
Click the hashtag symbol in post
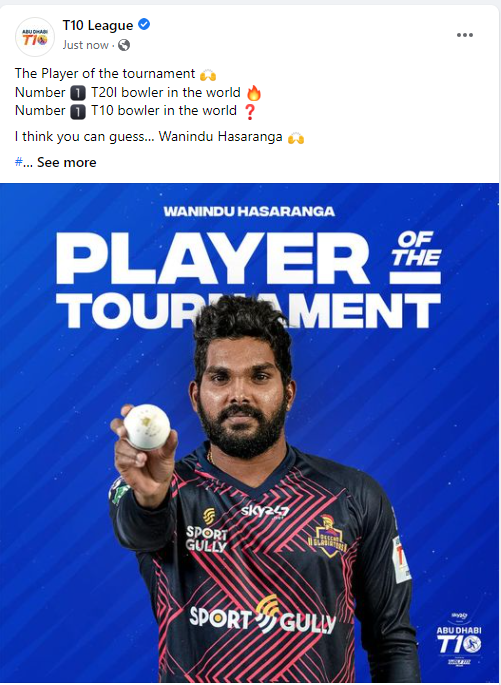[18, 163]
